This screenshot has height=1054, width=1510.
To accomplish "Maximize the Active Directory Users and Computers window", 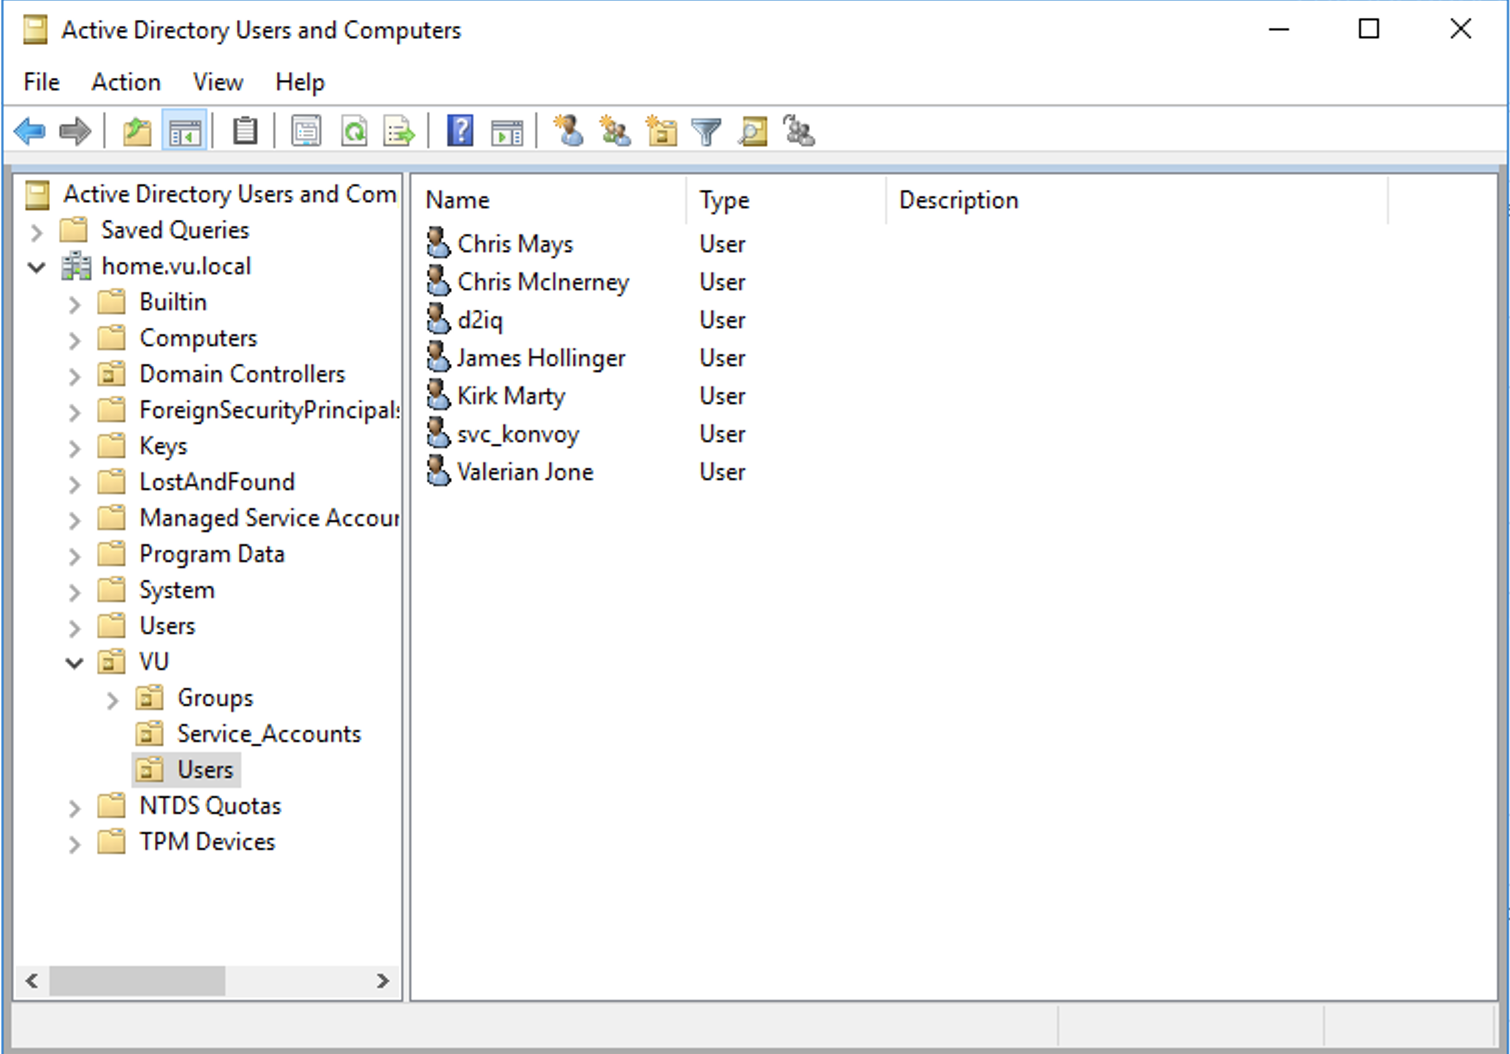I will [x=1369, y=29].
